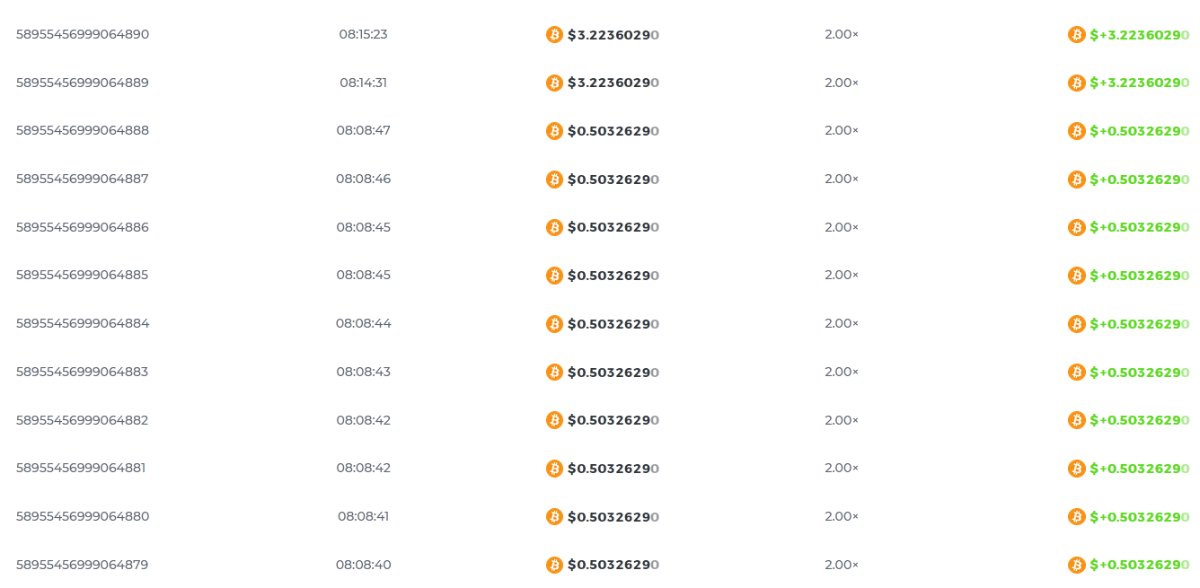This screenshot has width=1200, height=588.
Task: Click Bitcoin icon beside profit for ID ending 4889
Action: coord(1076,83)
